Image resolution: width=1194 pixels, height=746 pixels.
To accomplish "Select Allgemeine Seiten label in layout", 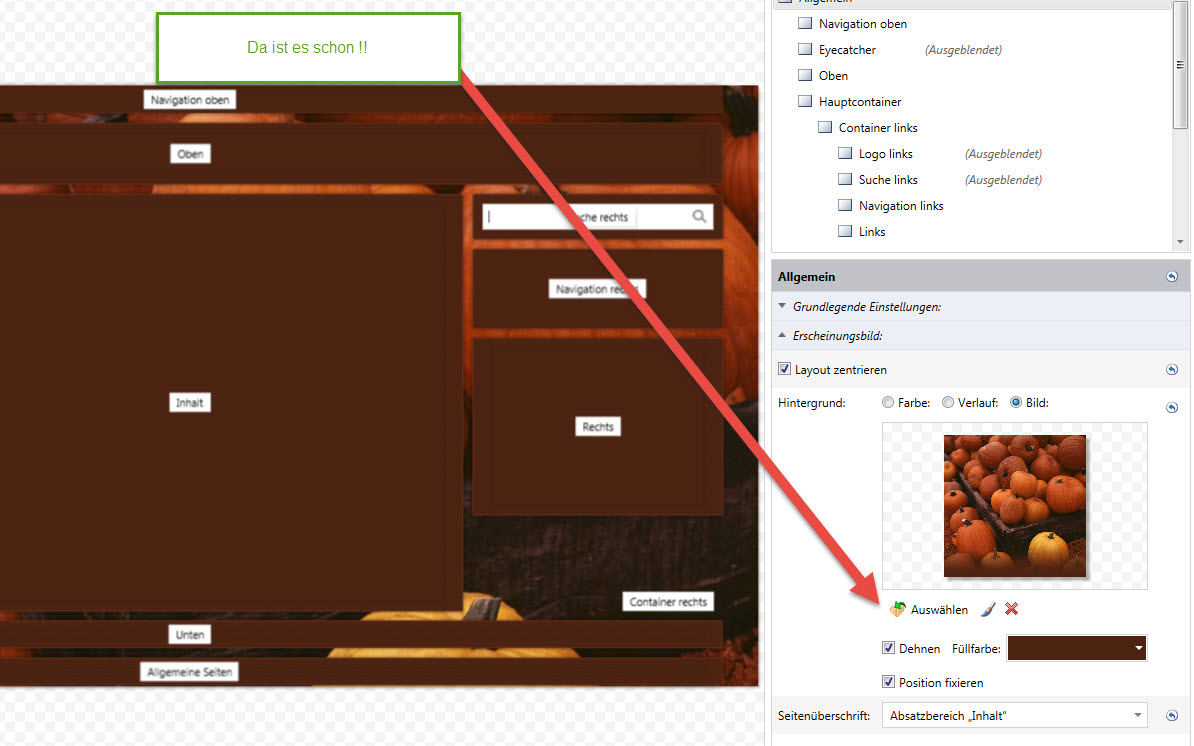I will tap(190, 672).
